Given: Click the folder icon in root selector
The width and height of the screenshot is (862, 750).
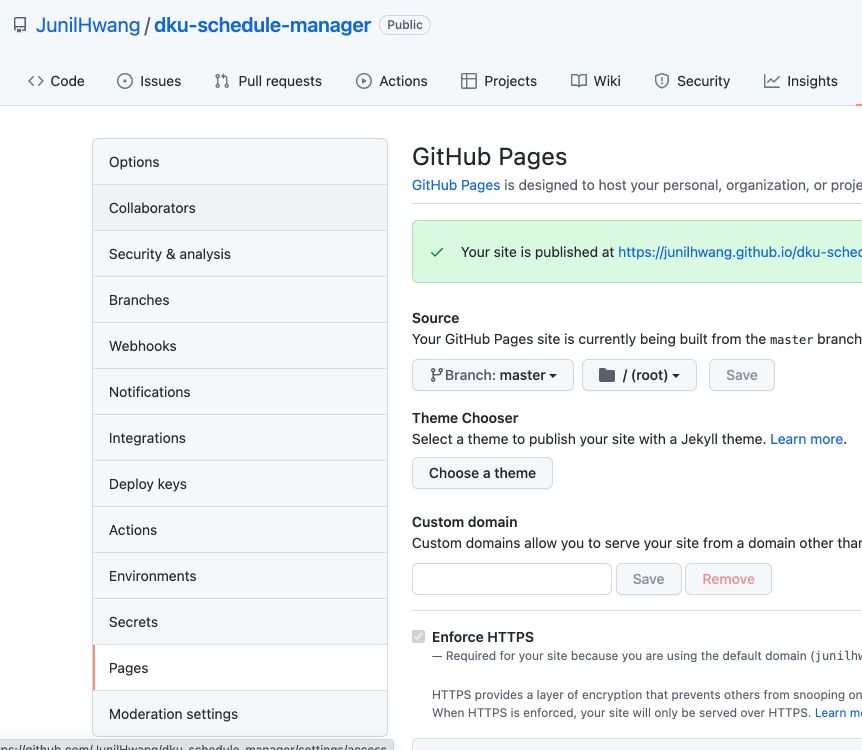Looking at the screenshot, I should coord(606,375).
